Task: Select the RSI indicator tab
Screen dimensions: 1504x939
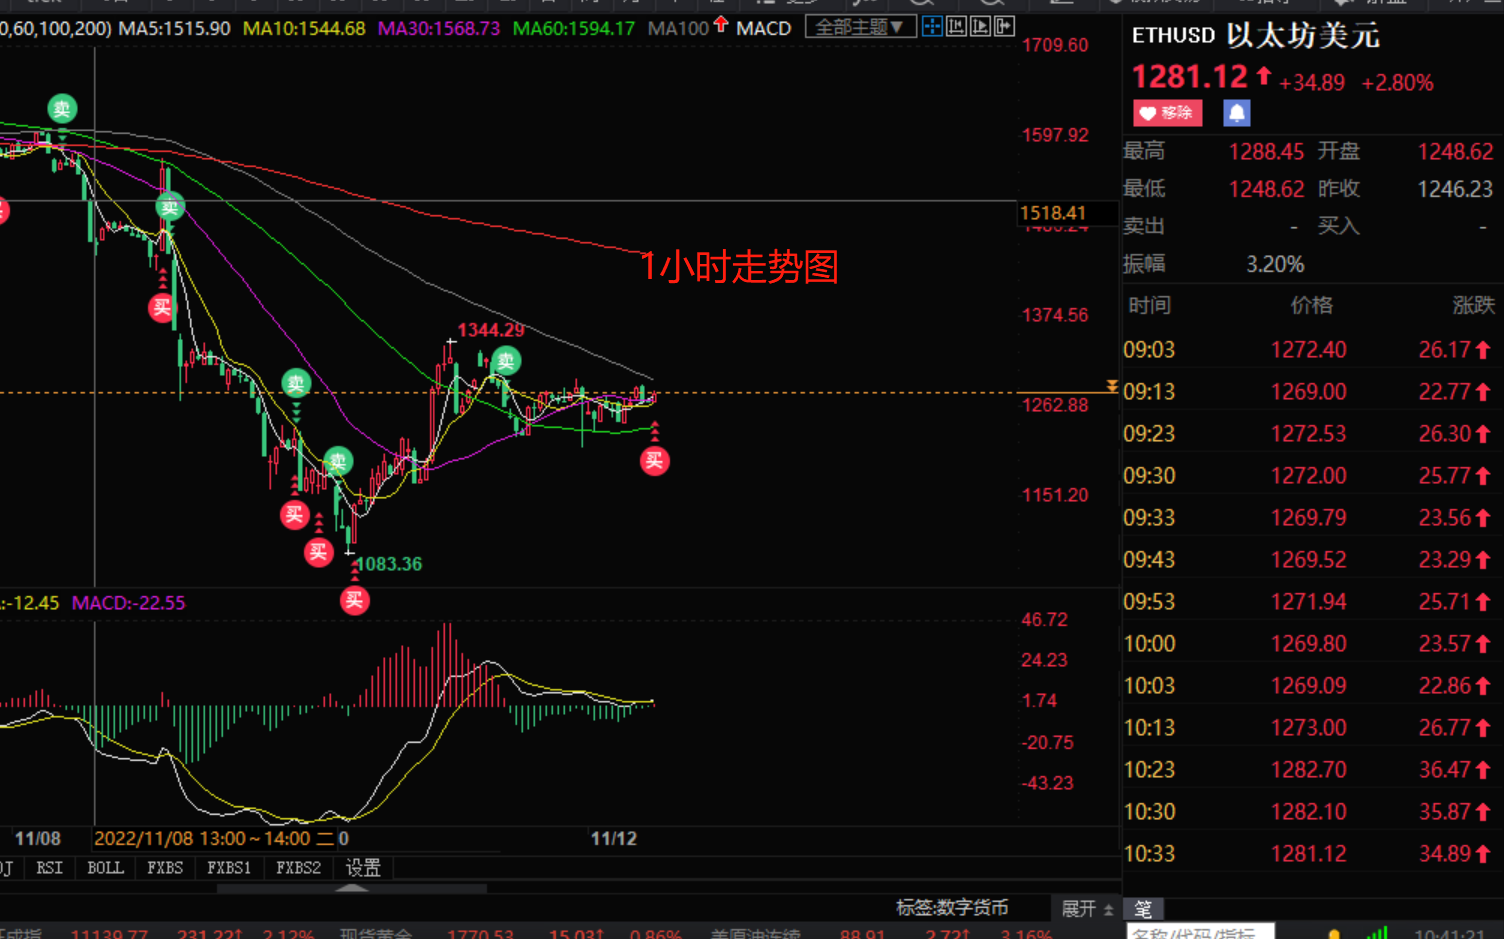Action: tap(49, 867)
